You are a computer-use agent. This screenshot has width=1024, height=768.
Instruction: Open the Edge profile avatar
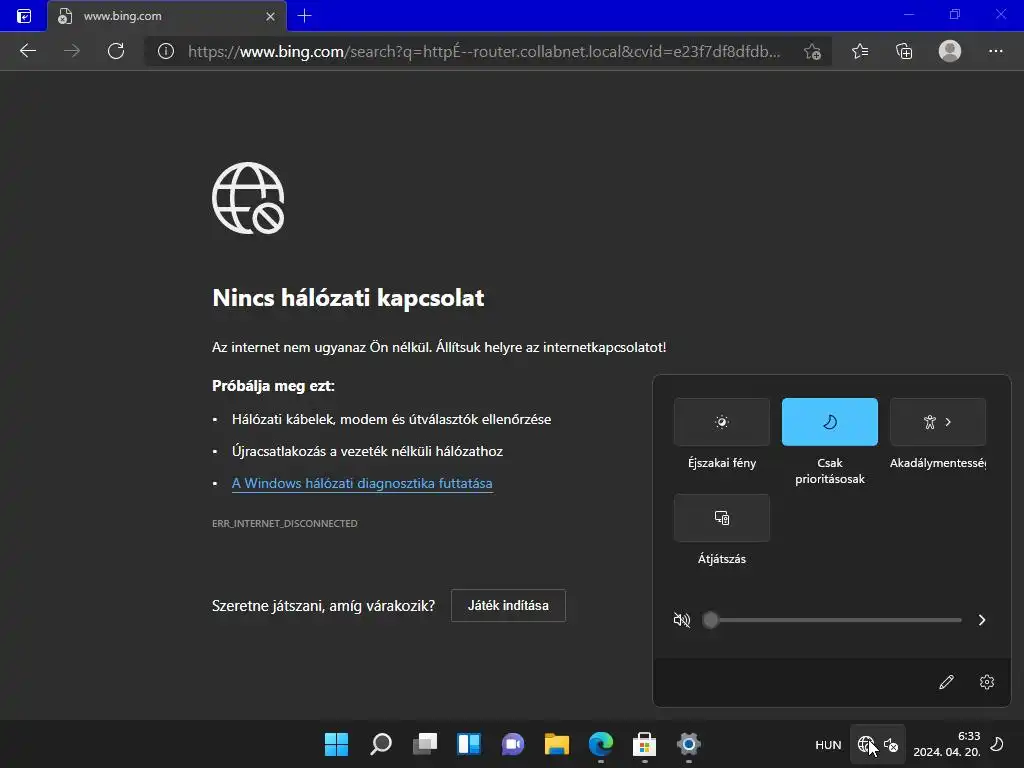950,51
